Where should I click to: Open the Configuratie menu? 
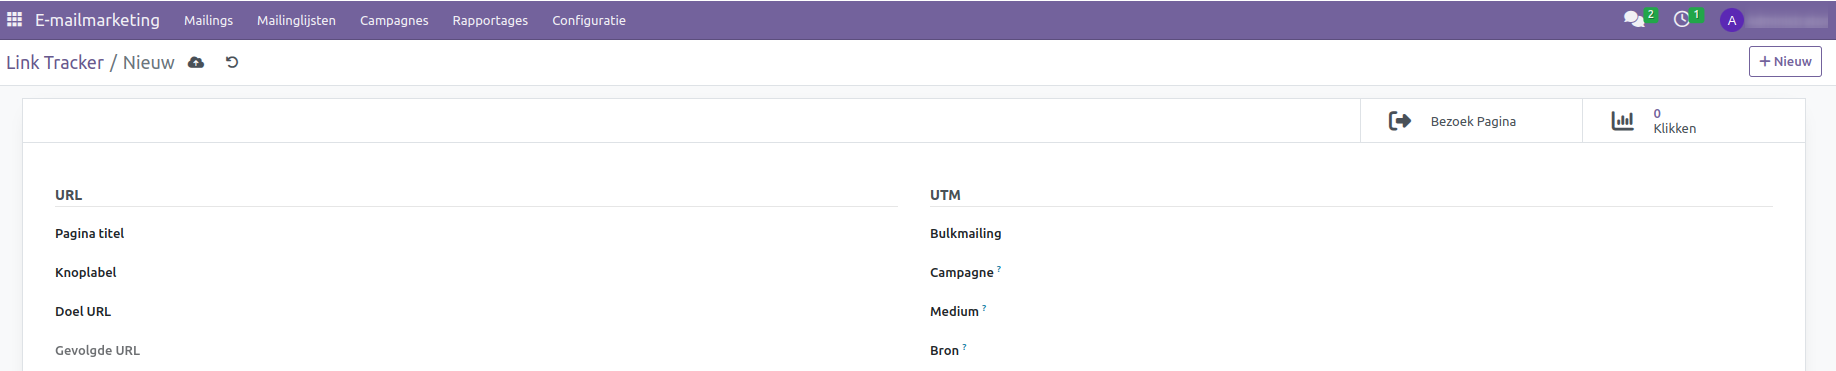click(589, 20)
